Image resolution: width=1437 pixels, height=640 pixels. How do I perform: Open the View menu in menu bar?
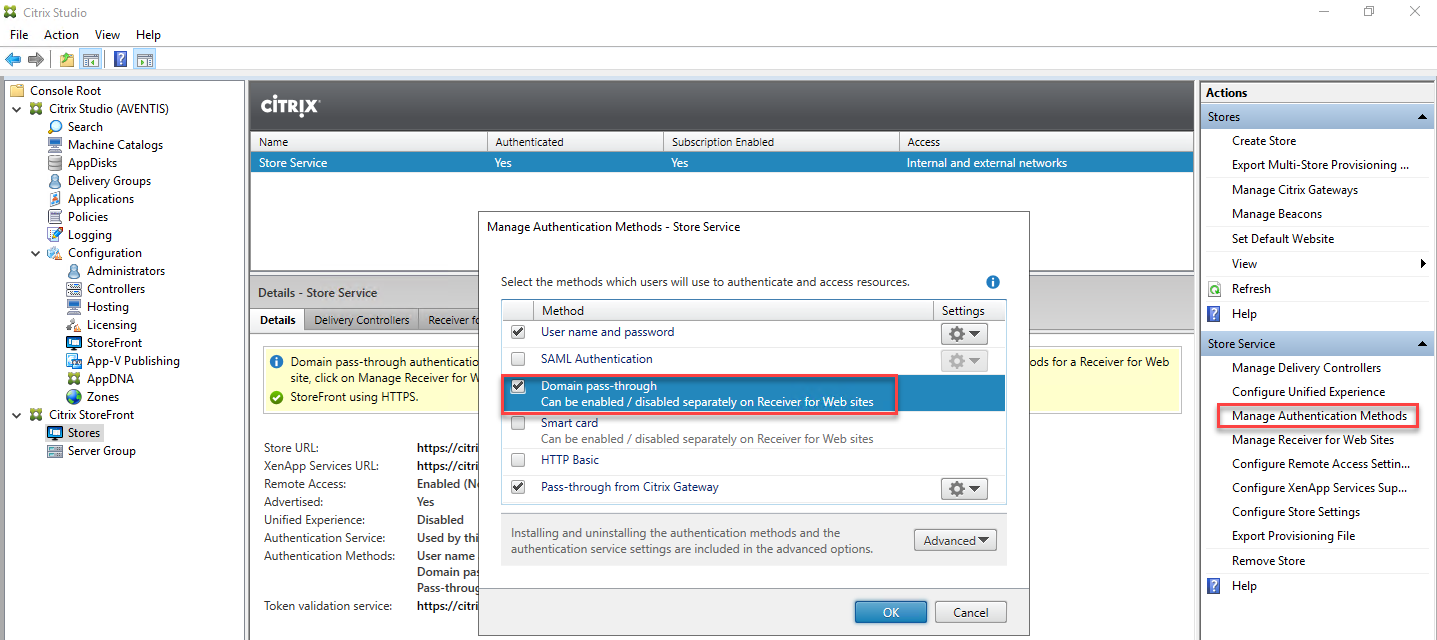click(x=107, y=35)
